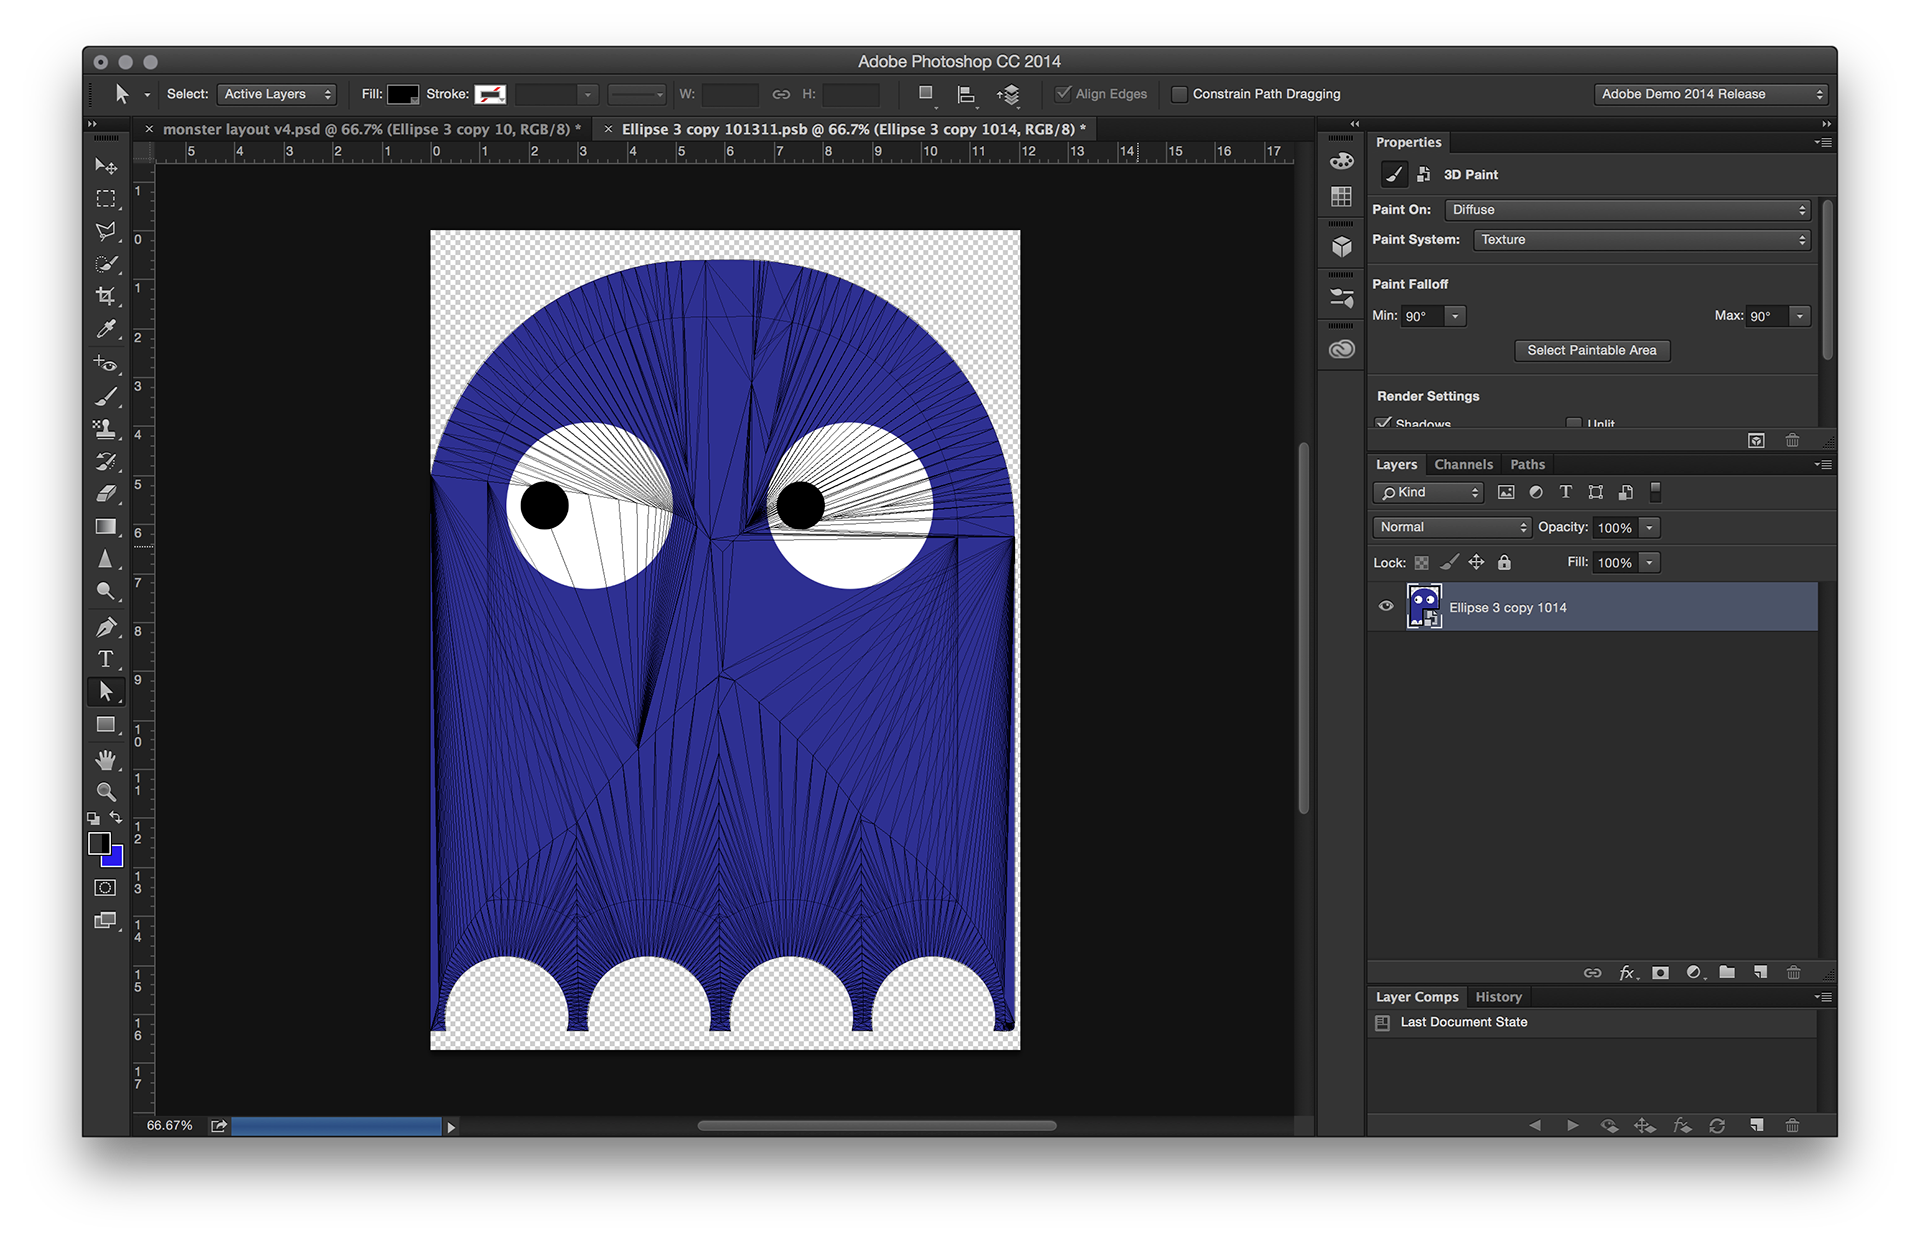Image resolution: width=1920 pixels, height=1249 pixels.
Task: Select the Hand tool
Action: tap(105, 760)
